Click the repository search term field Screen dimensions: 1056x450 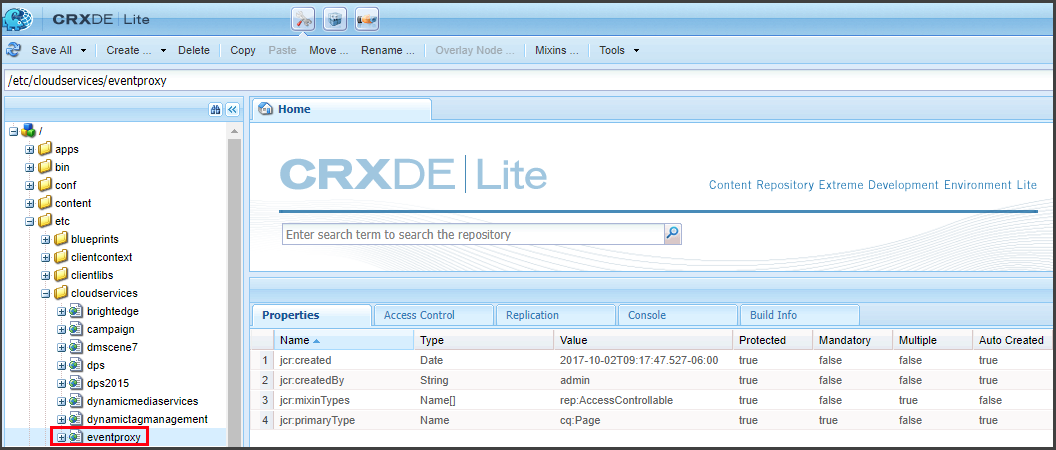473,234
